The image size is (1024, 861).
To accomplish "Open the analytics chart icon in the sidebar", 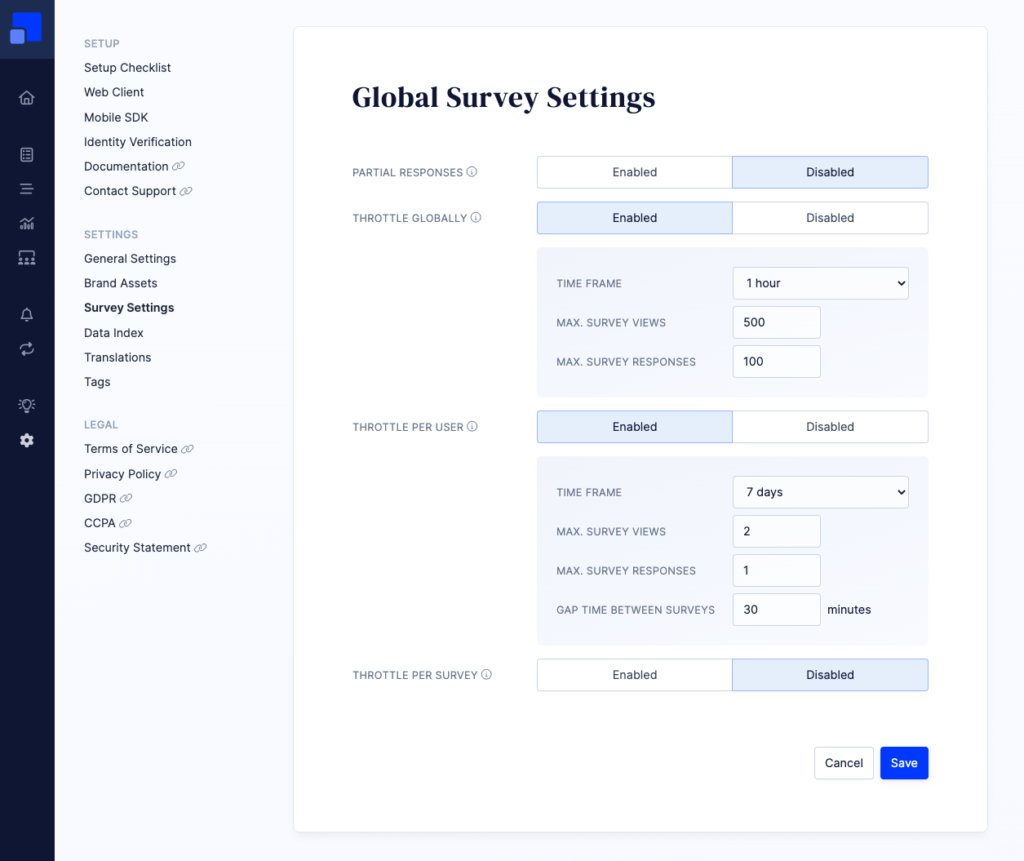I will click(27, 223).
